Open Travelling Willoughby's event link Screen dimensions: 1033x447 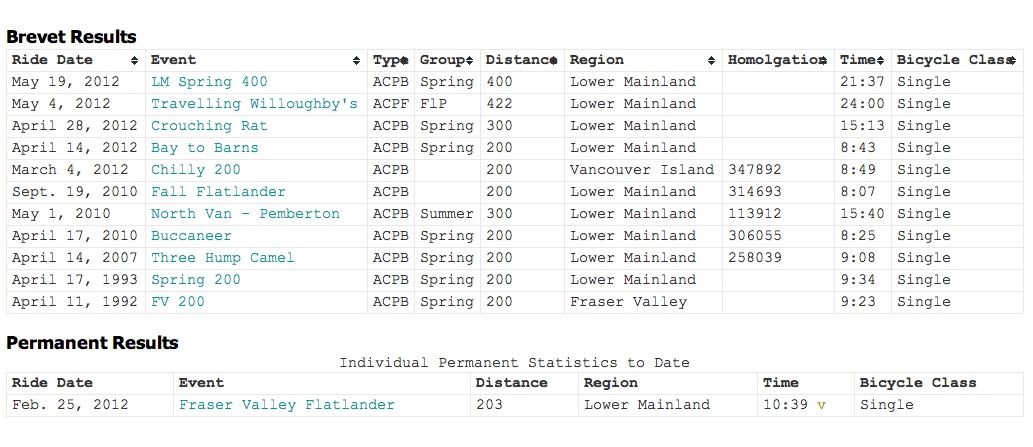pos(254,104)
